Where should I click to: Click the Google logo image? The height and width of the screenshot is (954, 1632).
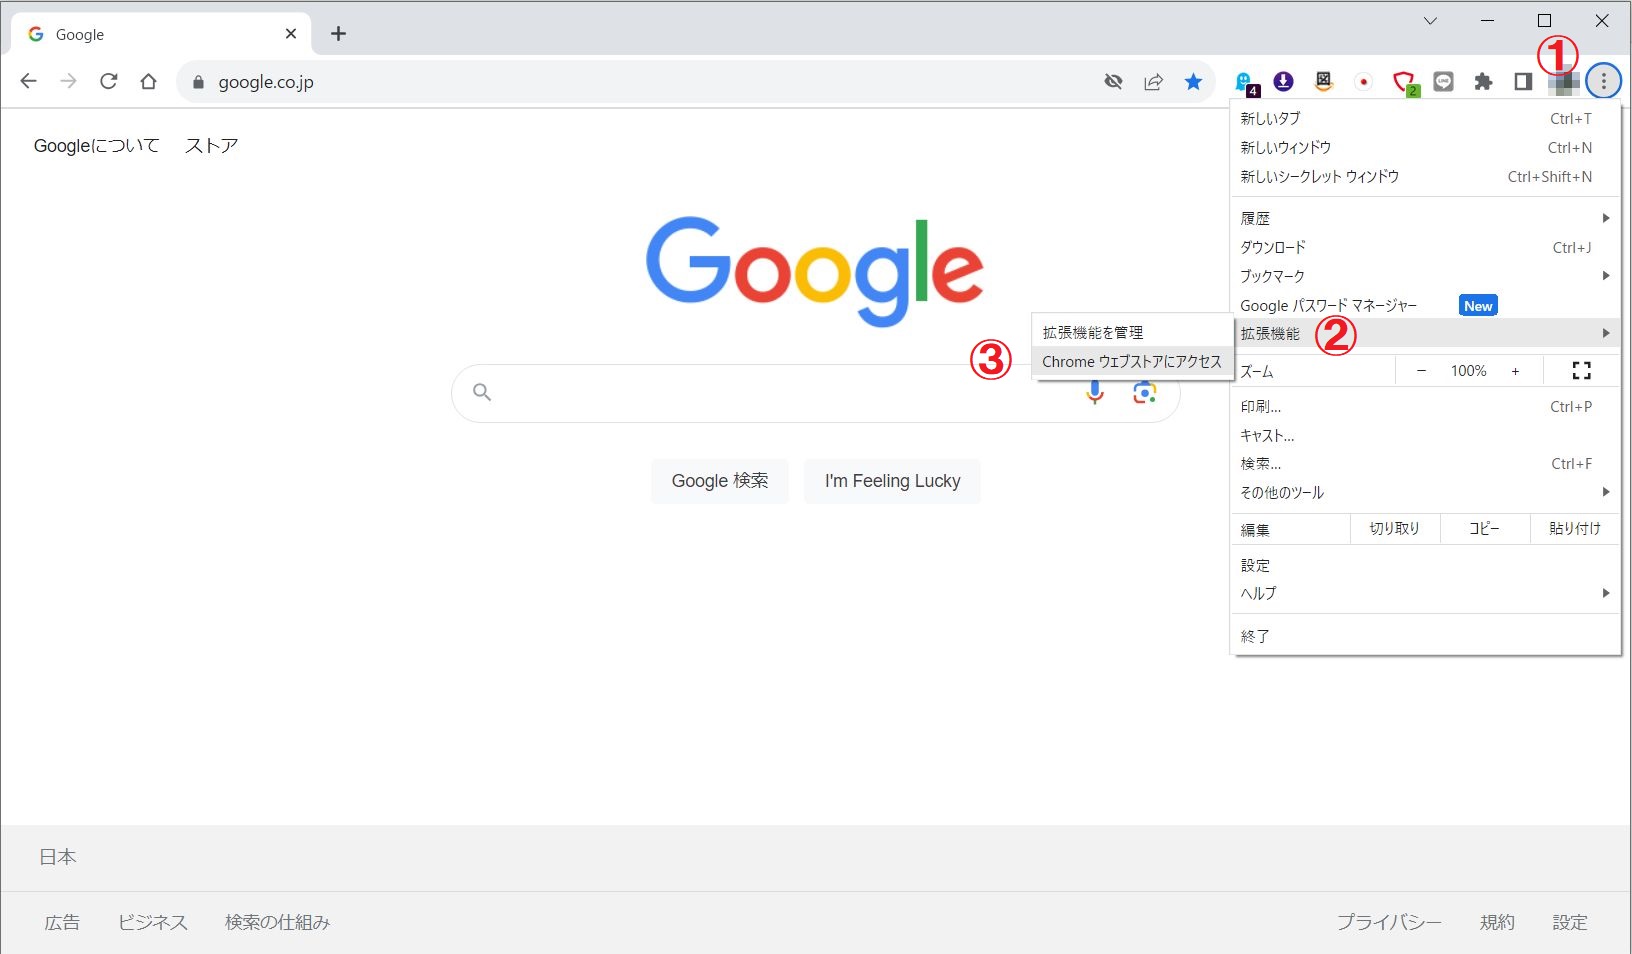click(x=815, y=271)
